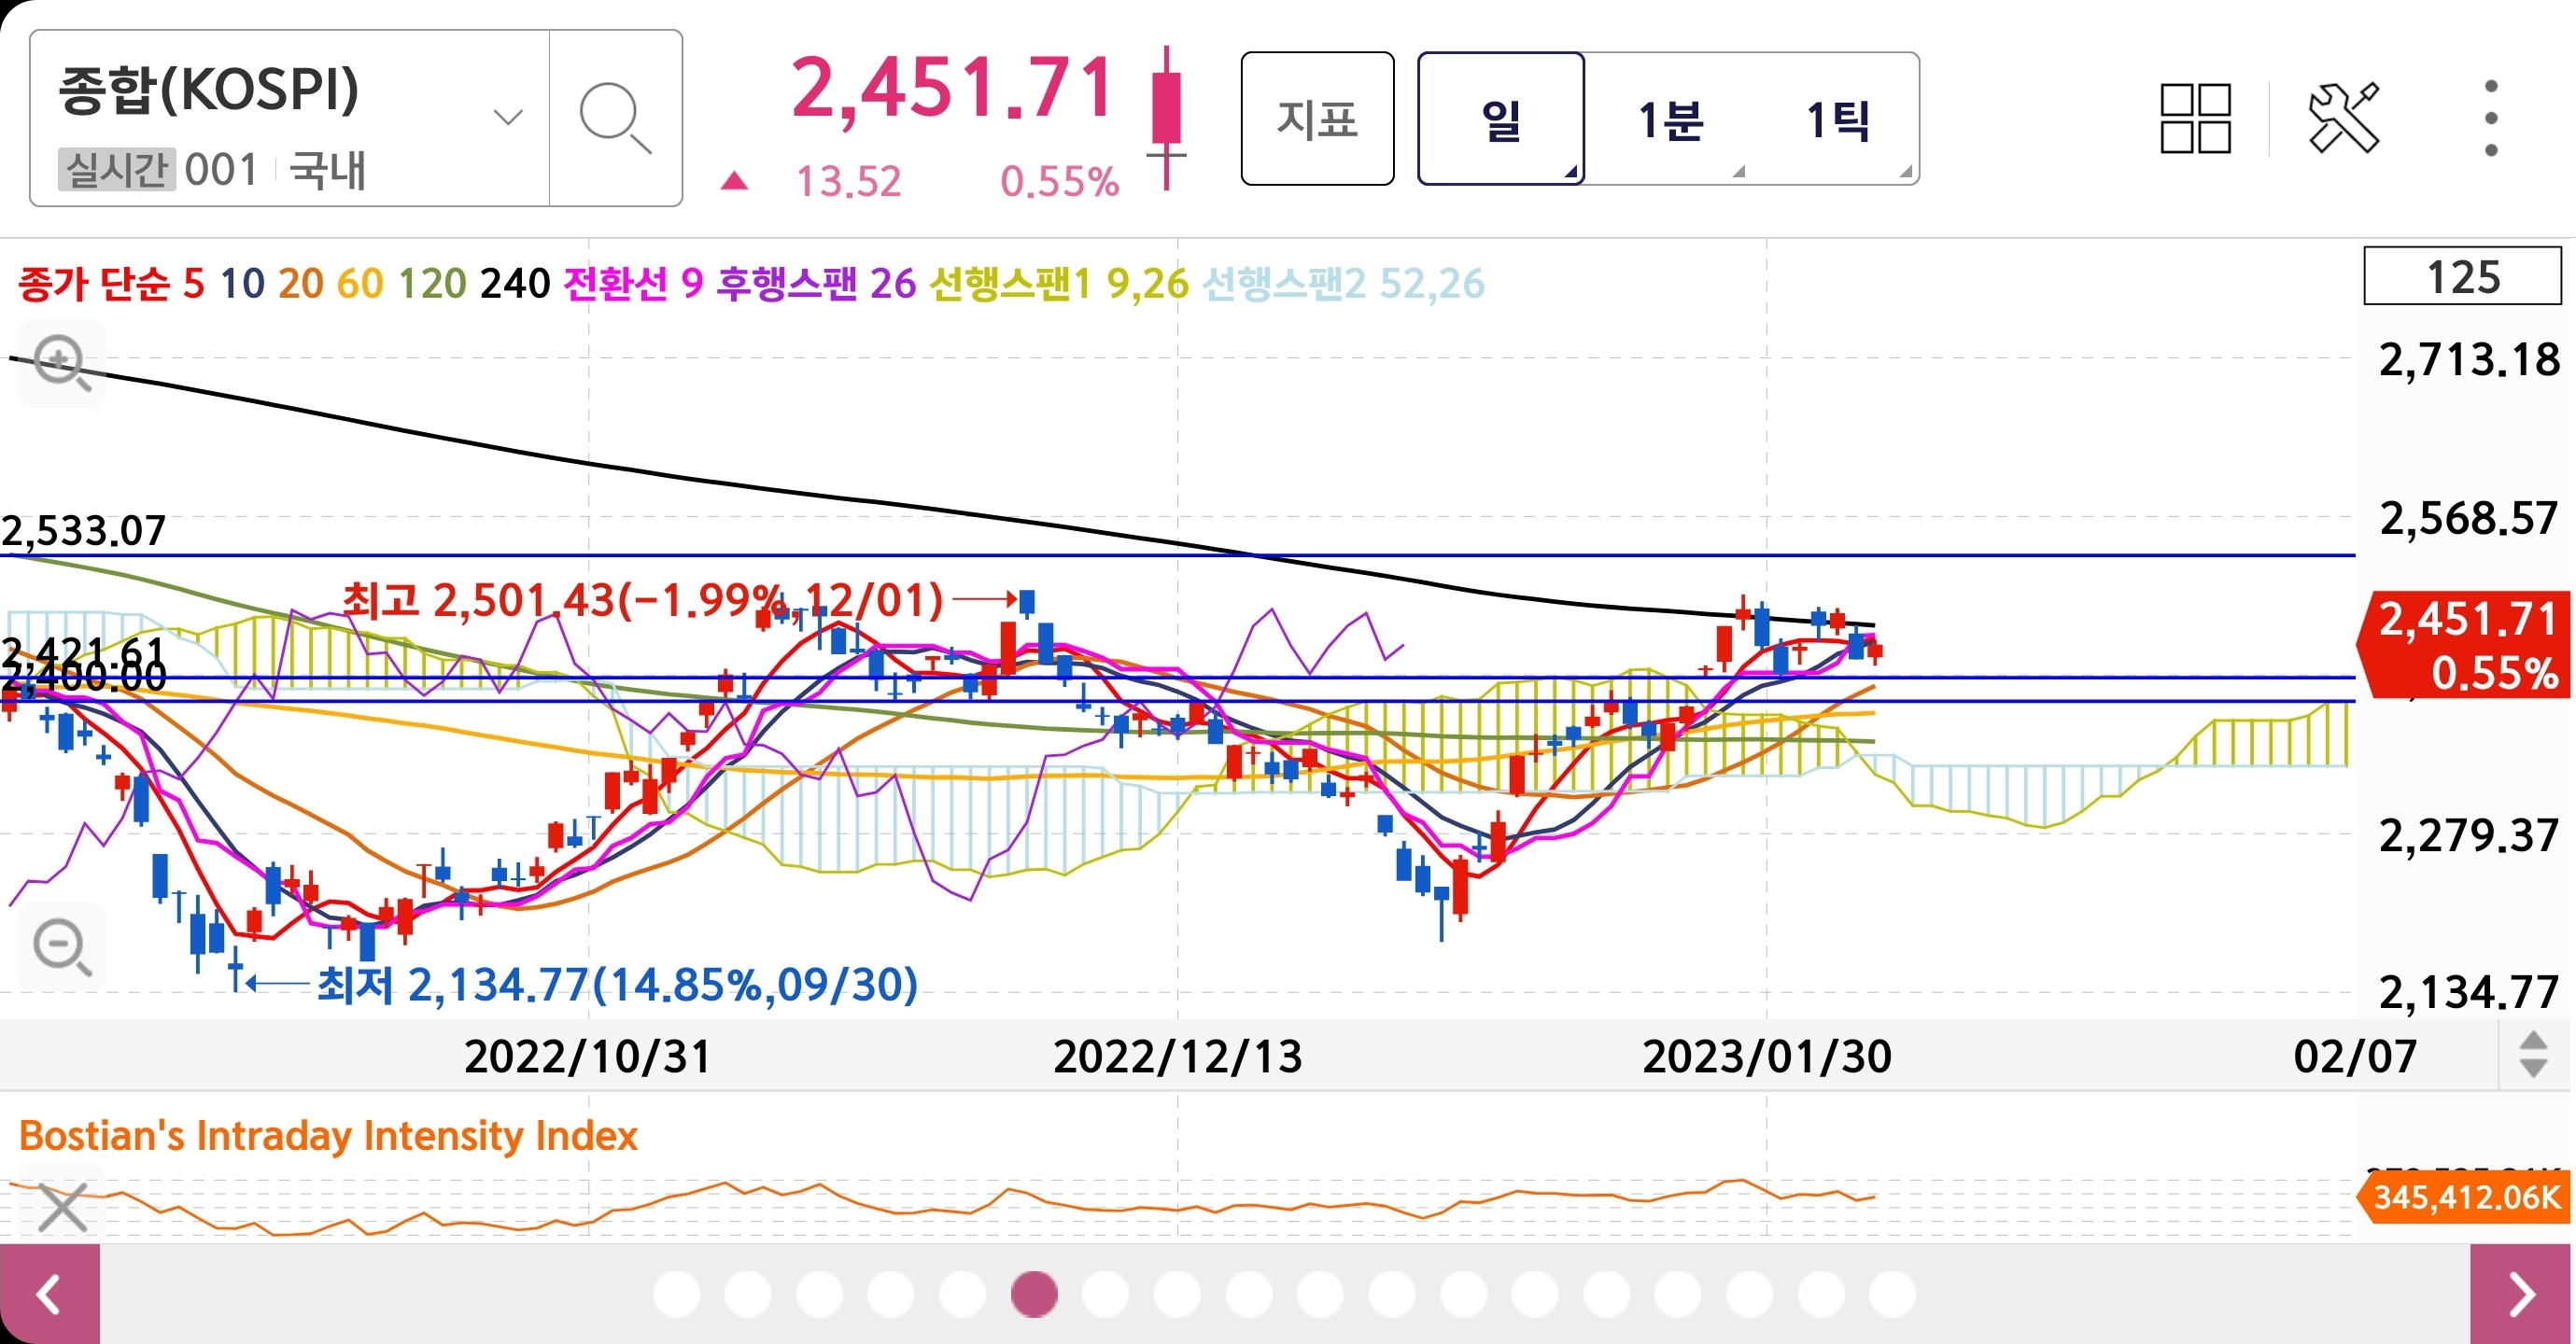Viewport: 2576px width, 1344px height.
Task: Close the Intraday Intensity Index panel
Action: [62, 1207]
